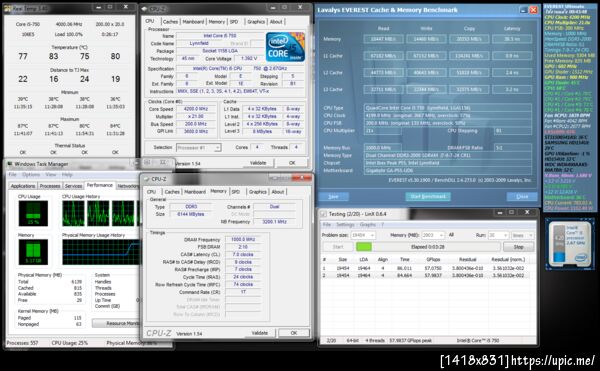Open the Mainboard tab in the CPU-Z processor window

pos(193,22)
